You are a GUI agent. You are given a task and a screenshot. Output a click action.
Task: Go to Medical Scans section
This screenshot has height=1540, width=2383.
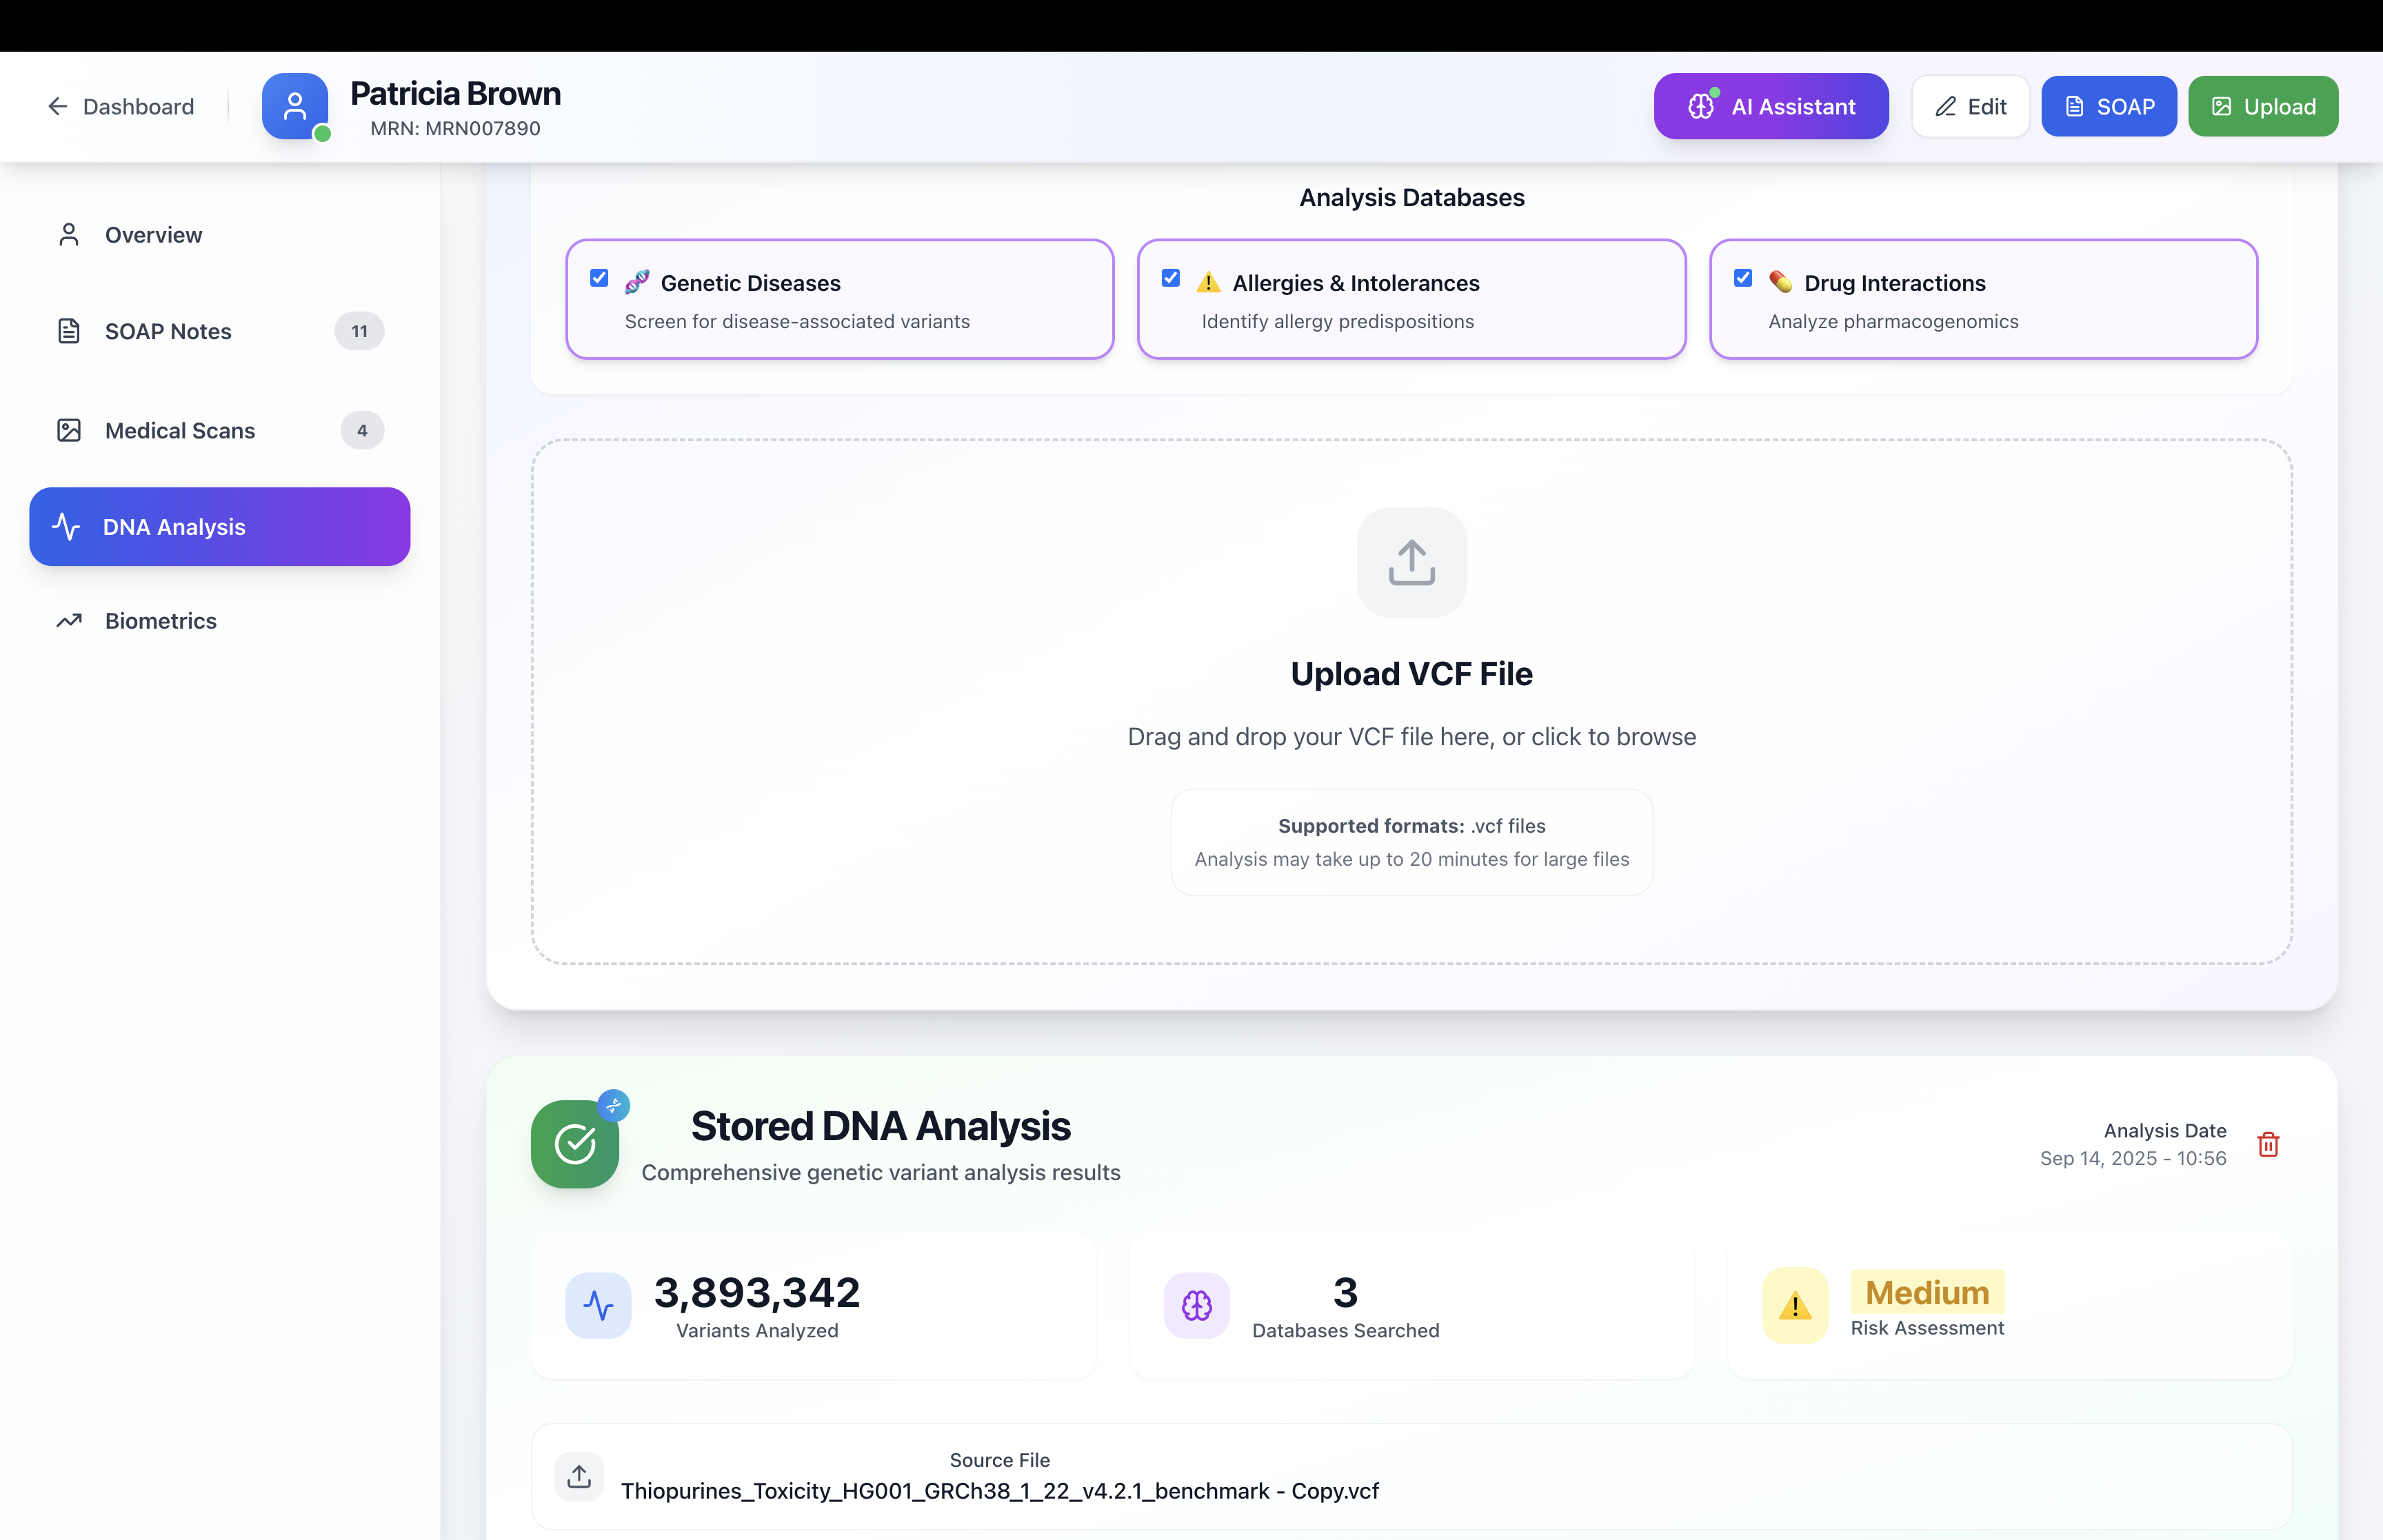[180, 430]
